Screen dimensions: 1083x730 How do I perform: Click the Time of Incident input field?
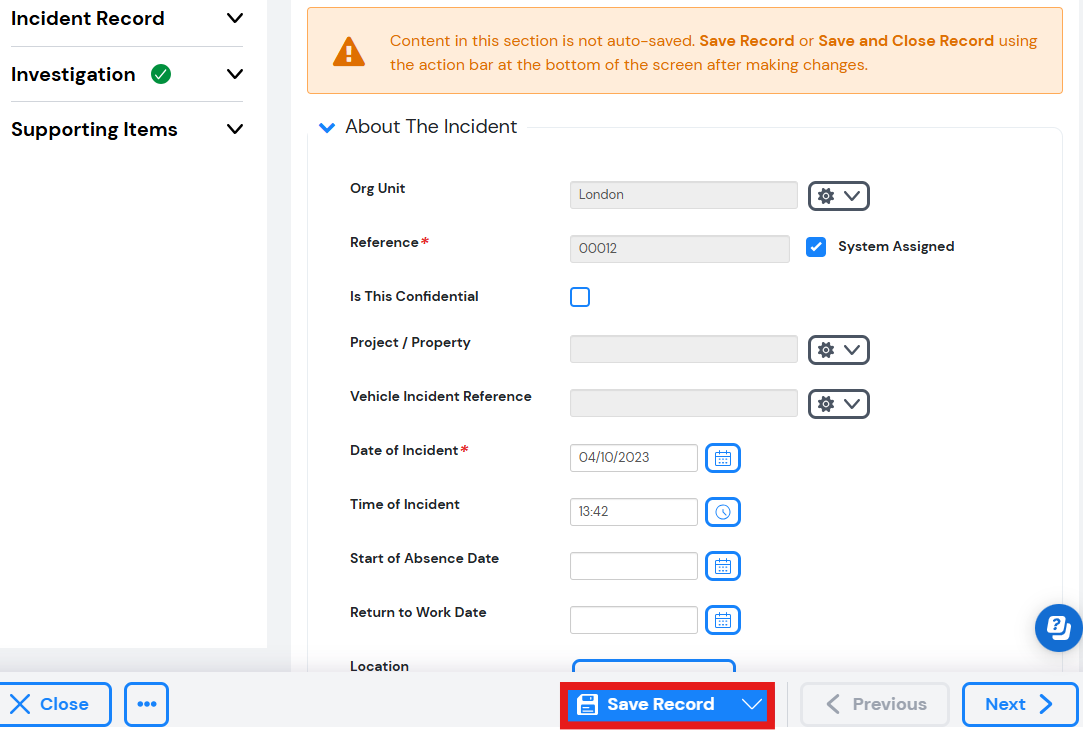tap(633, 512)
